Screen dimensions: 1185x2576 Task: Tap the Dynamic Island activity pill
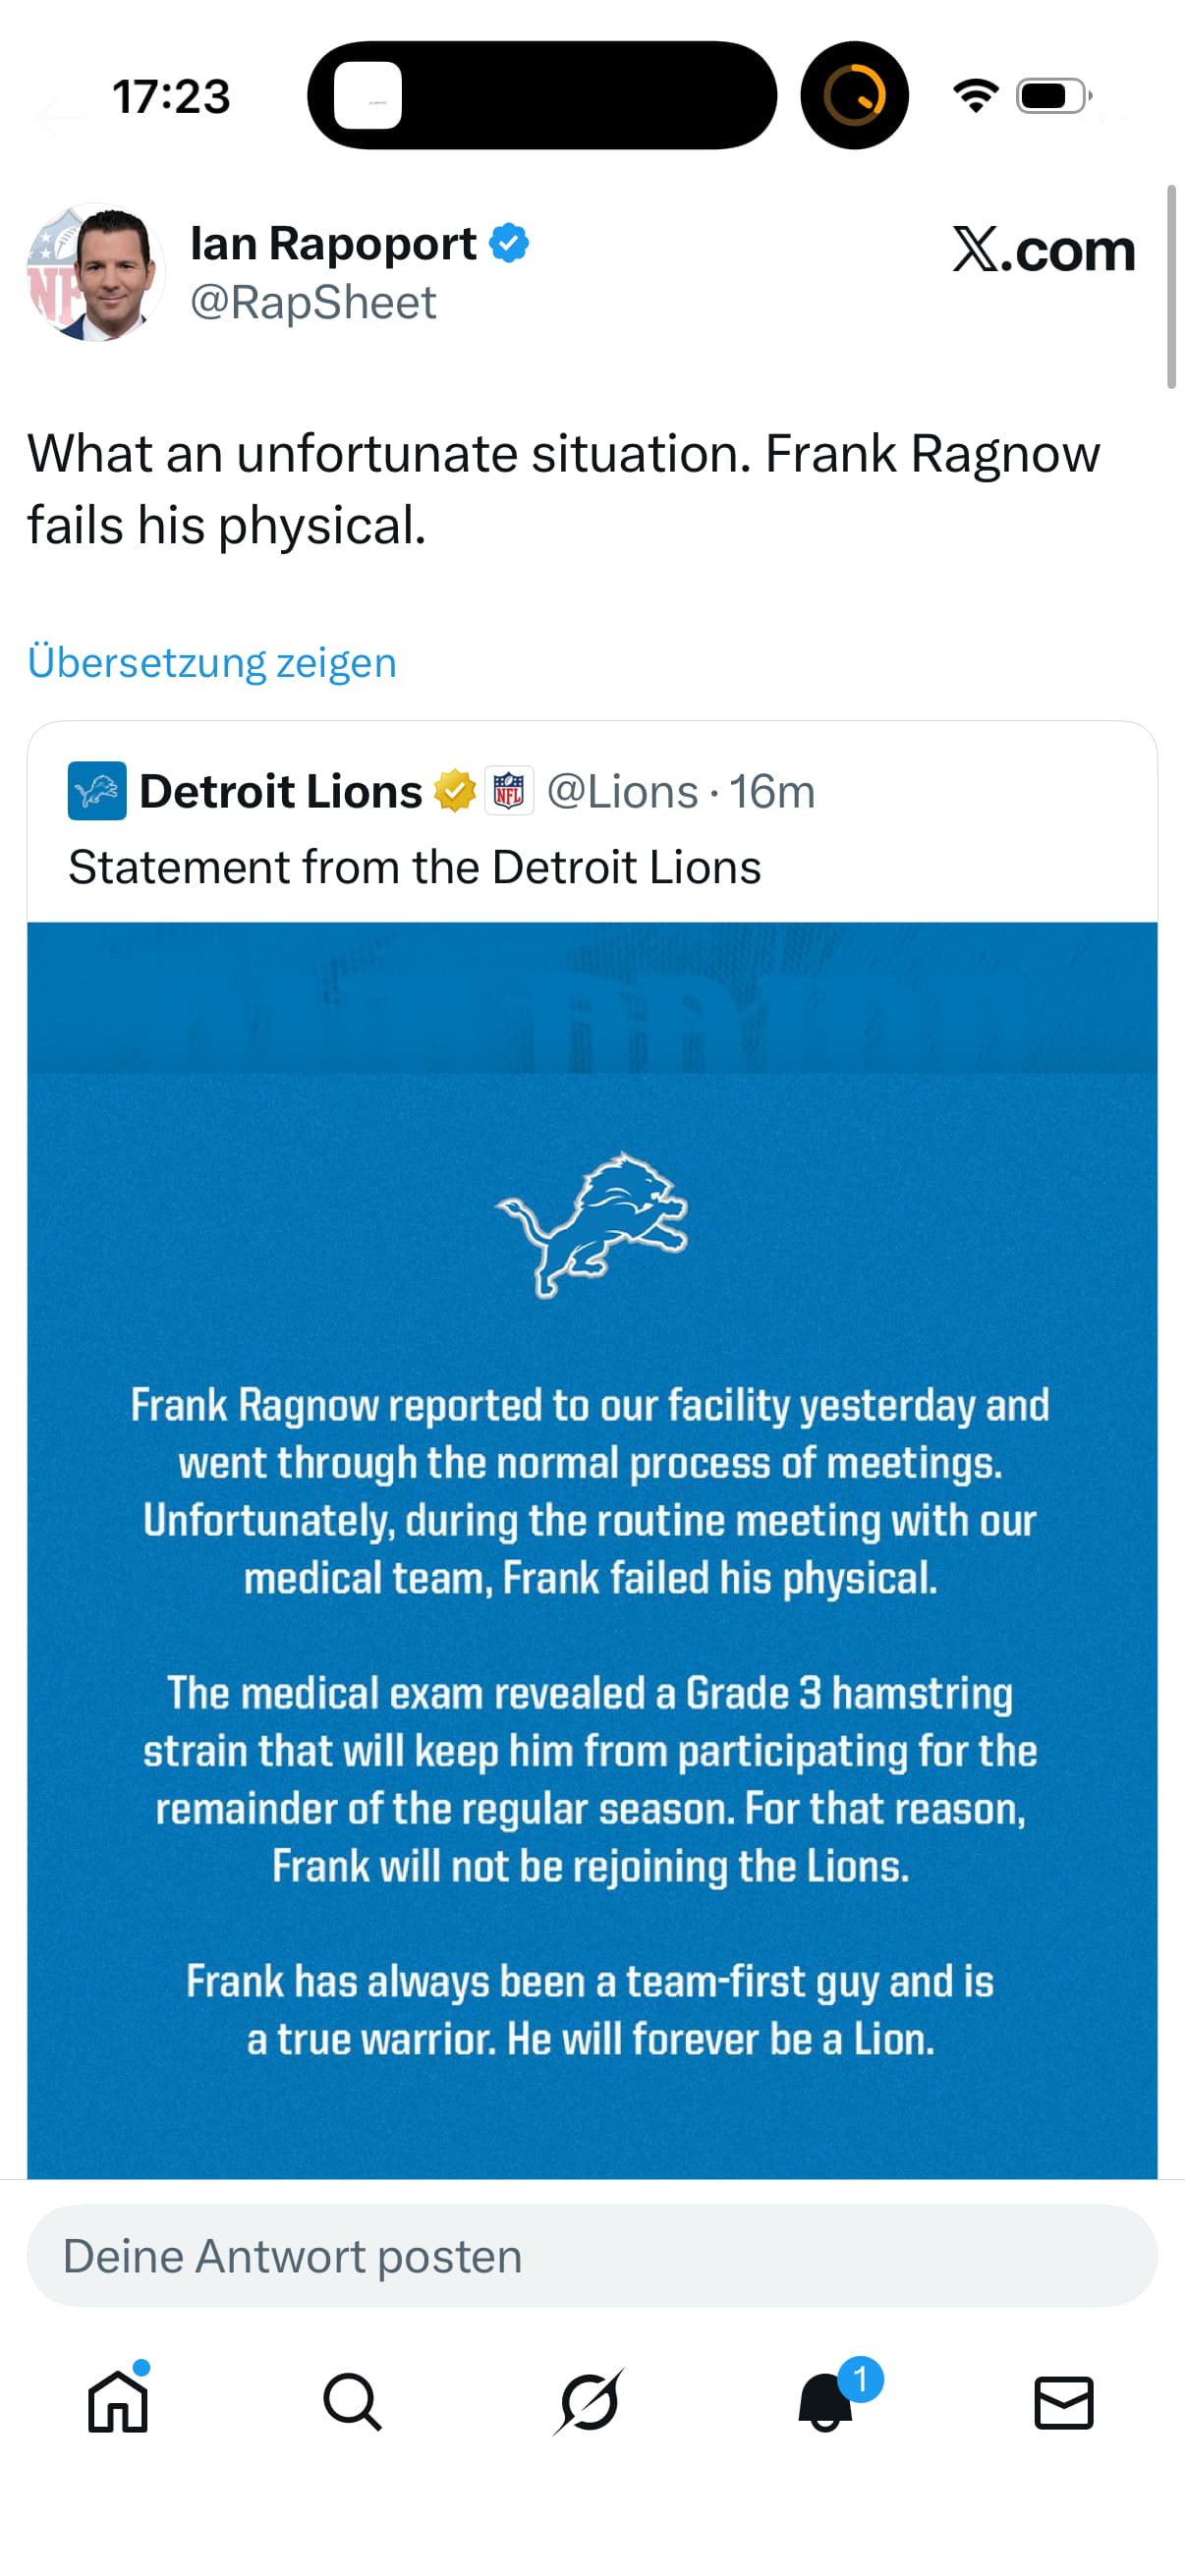[542, 96]
